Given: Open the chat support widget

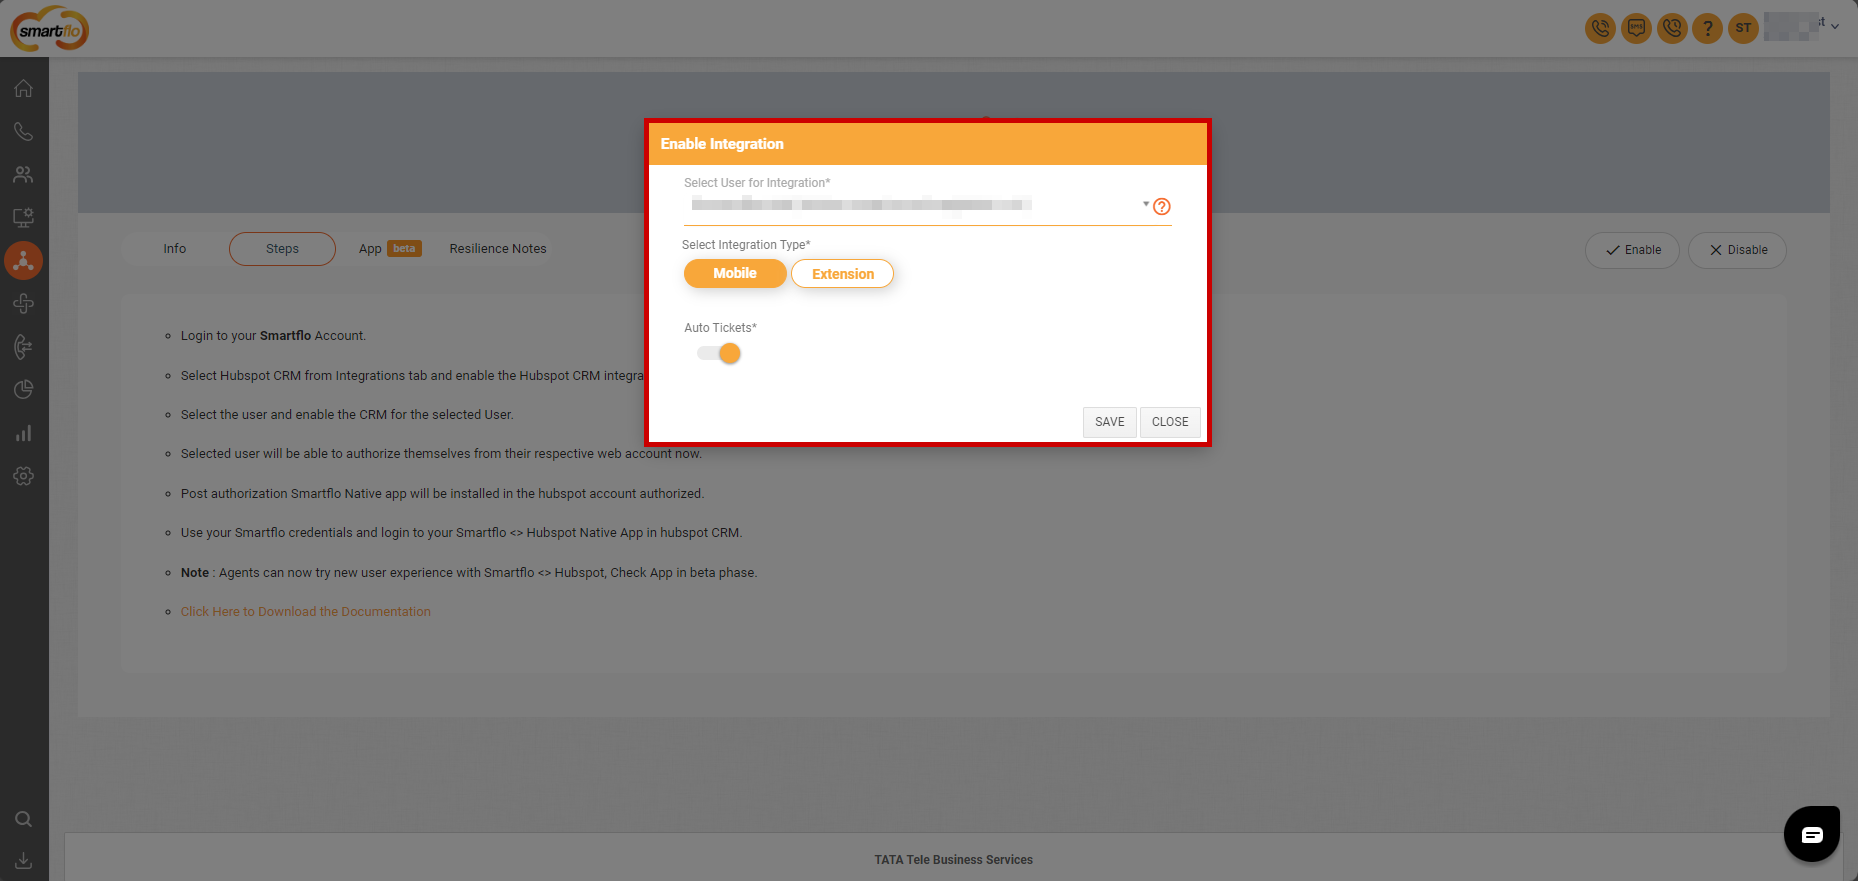Looking at the screenshot, I should pyautogui.click(x=1812, y=834).
